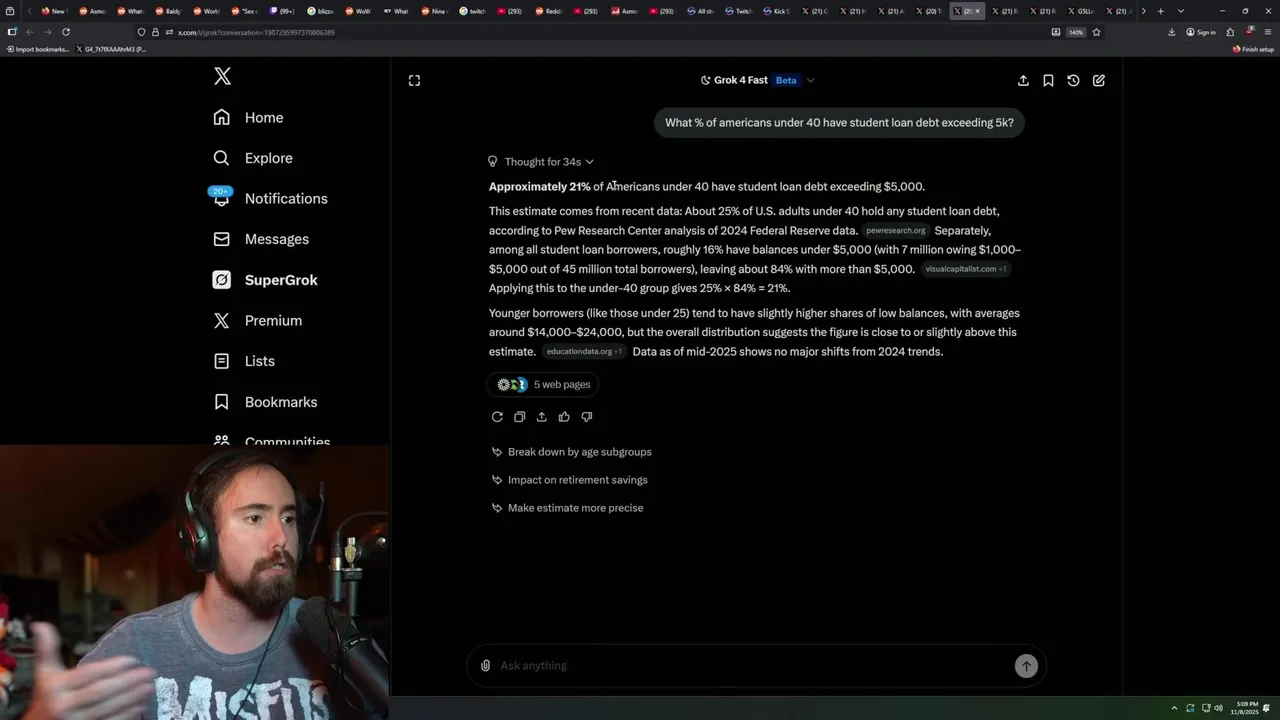
Task: Open pewresearch.org source citation
Action: tap(895, 231)
